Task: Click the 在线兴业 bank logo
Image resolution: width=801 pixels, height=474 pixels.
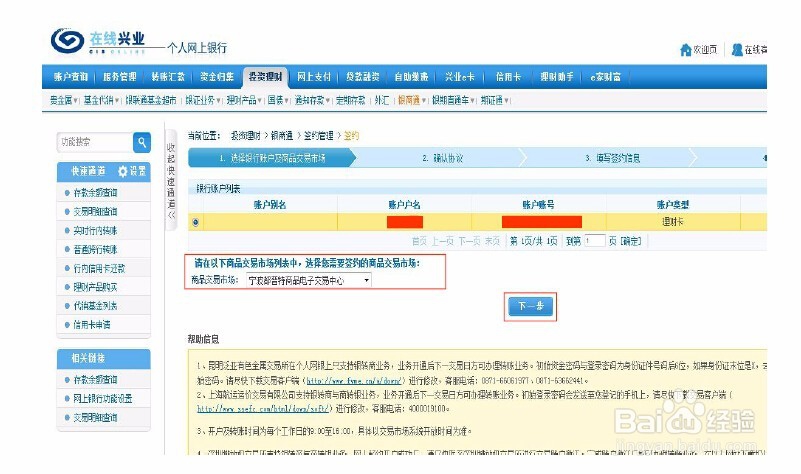Action: [x=98, y=40]
